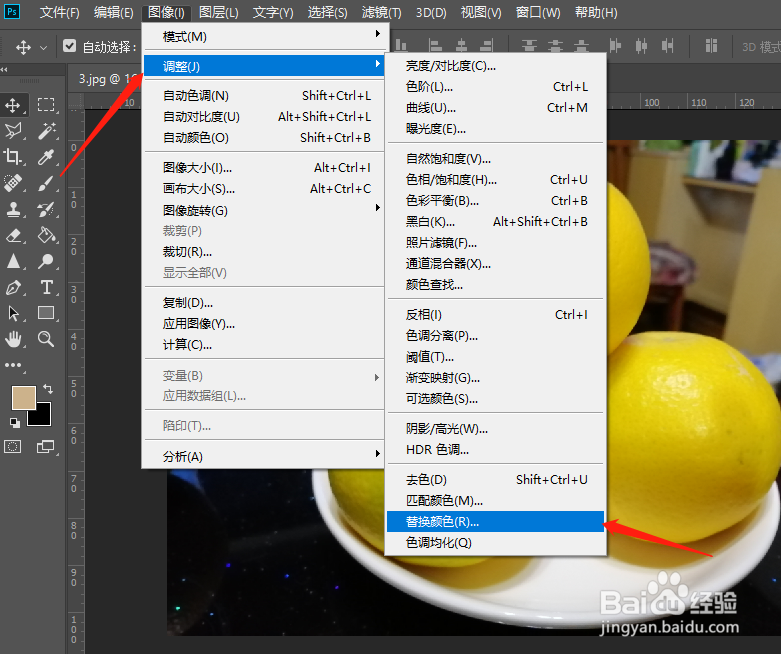Select the Pen tool

pos(13,287)
